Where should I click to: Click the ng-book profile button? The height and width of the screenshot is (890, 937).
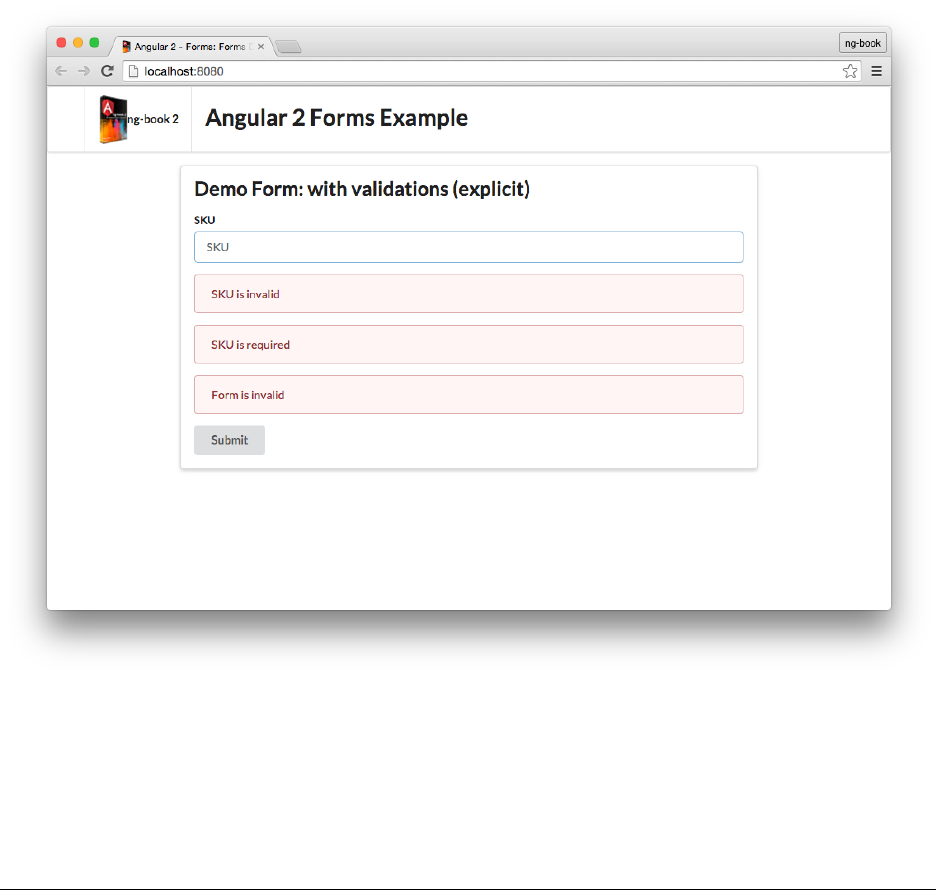[862, 43]
